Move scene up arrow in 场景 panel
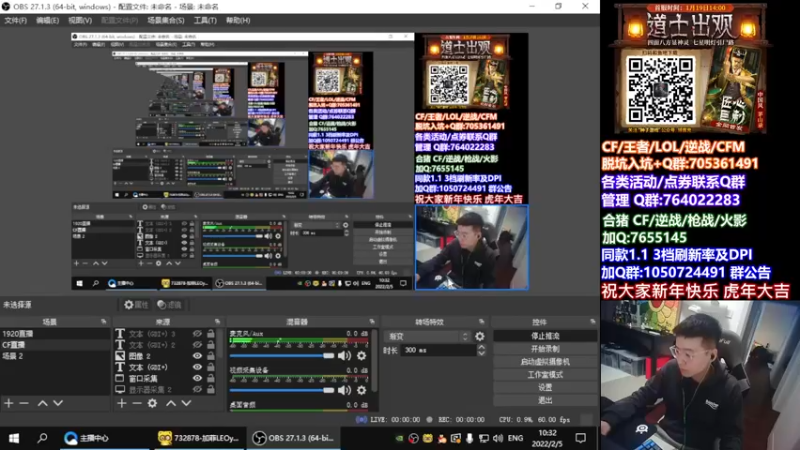Viewport: 800px width, 450px height. pyautogui.click(x=42, y=403)
